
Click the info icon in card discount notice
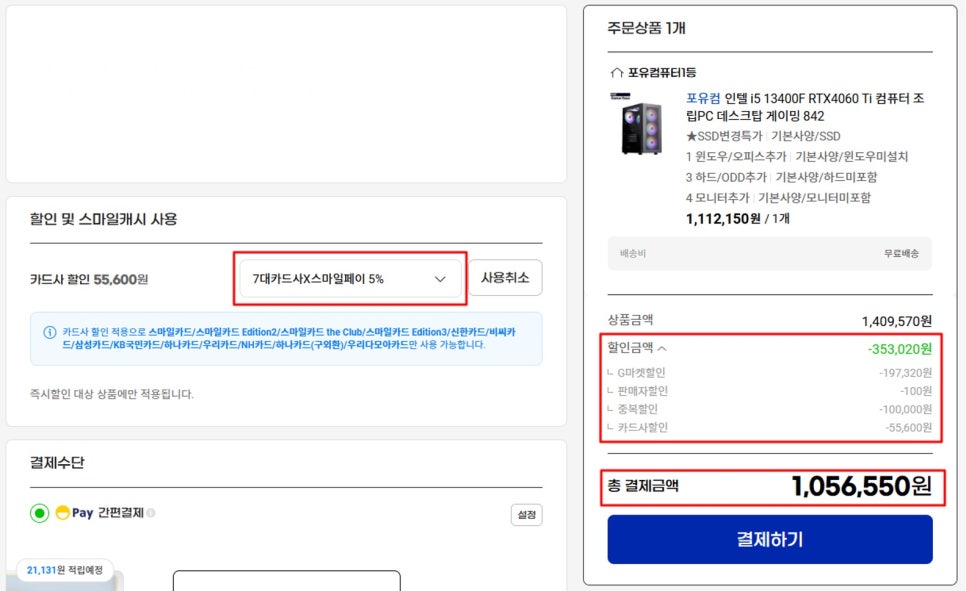(x=50, y=332)
